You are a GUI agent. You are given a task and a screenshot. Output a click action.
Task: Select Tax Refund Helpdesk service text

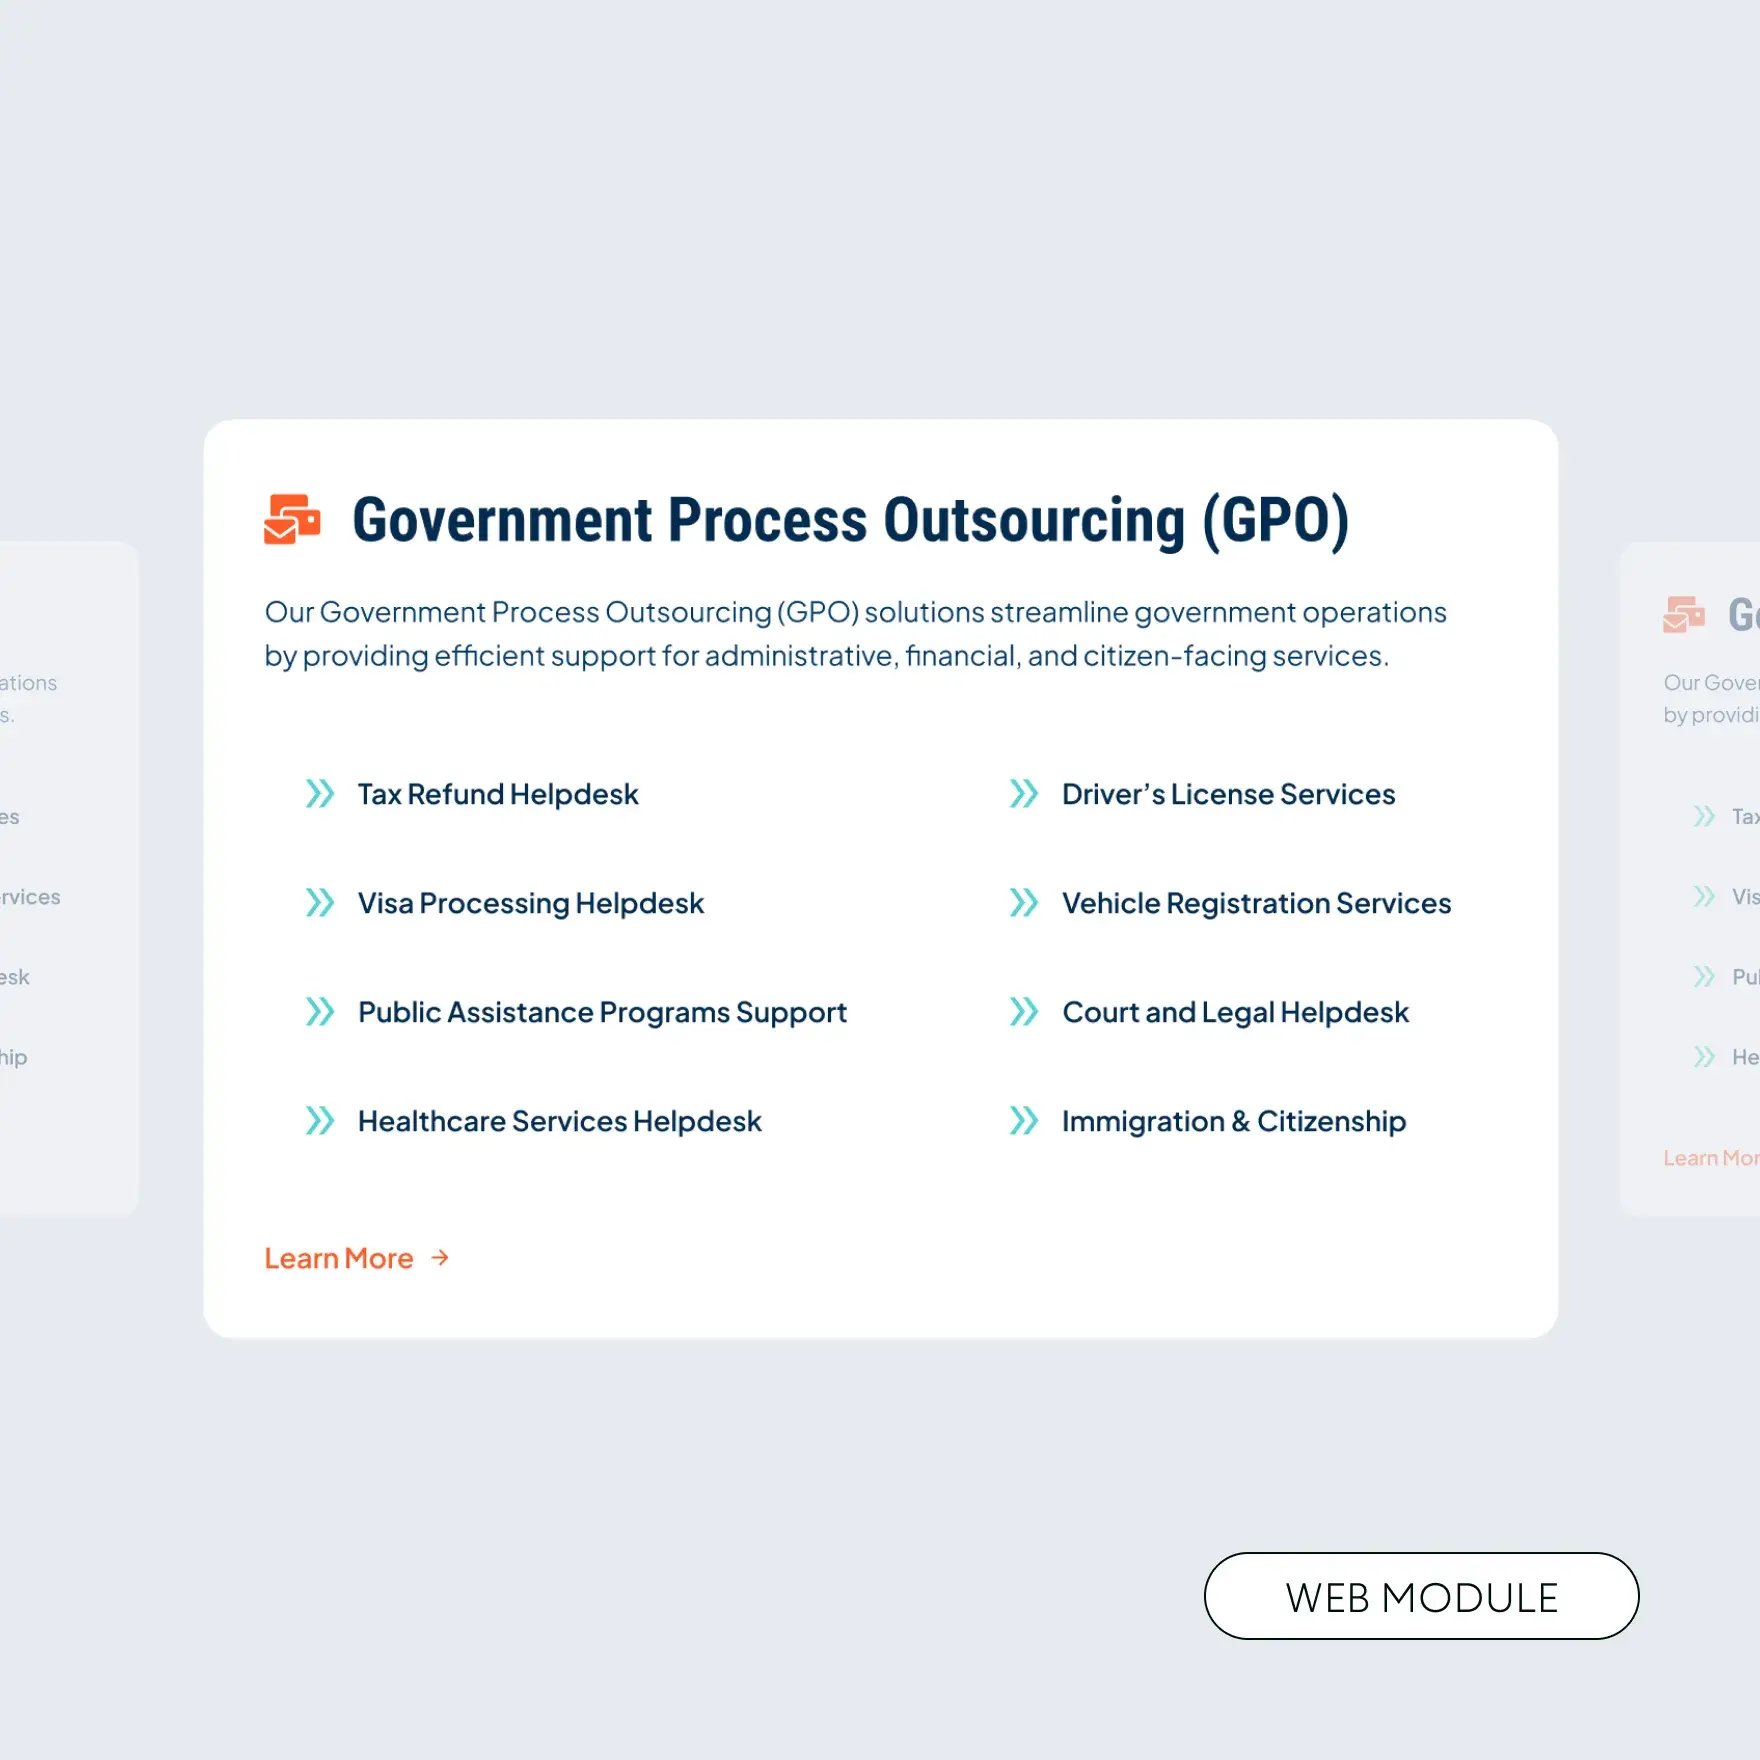coord(498,794)
